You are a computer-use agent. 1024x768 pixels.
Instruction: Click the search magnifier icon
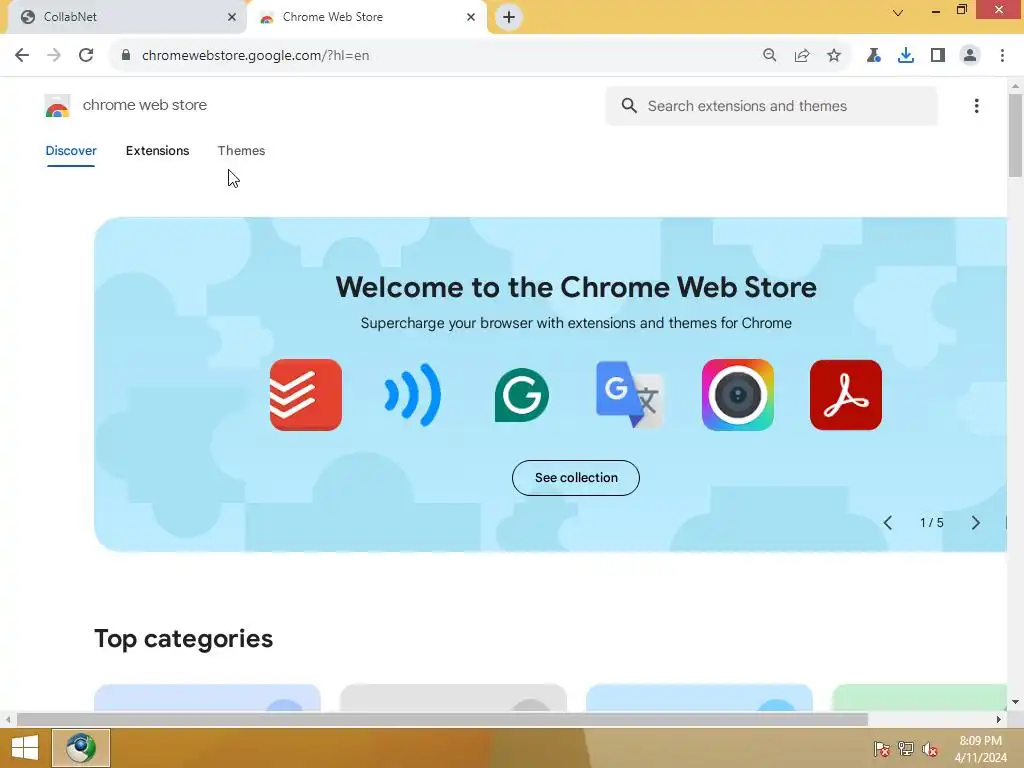coord(629,106)
